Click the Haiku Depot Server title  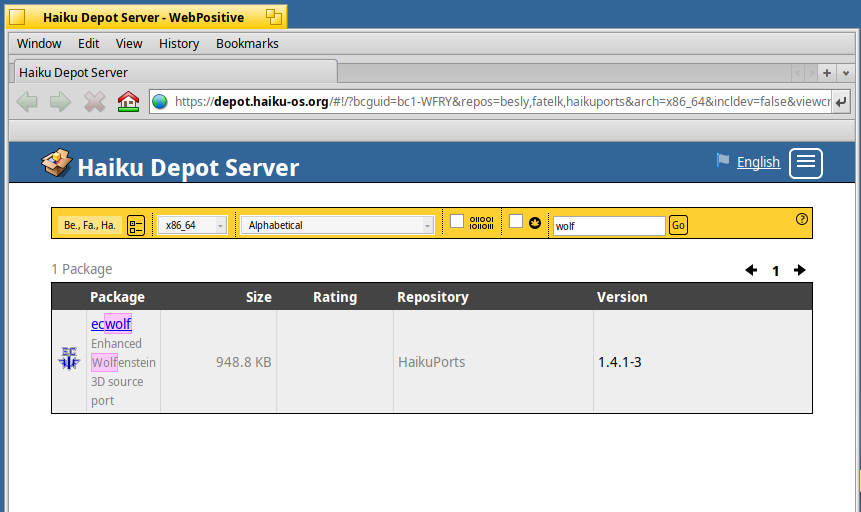188,168
